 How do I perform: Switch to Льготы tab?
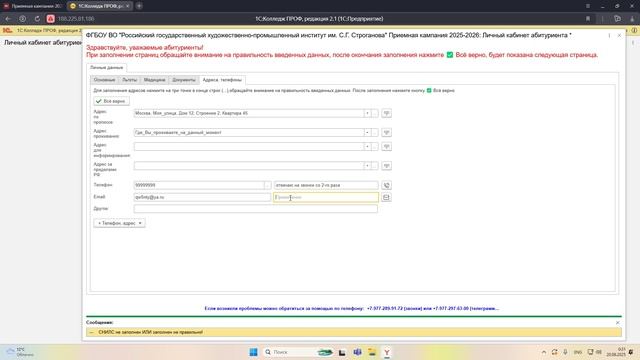129,80
